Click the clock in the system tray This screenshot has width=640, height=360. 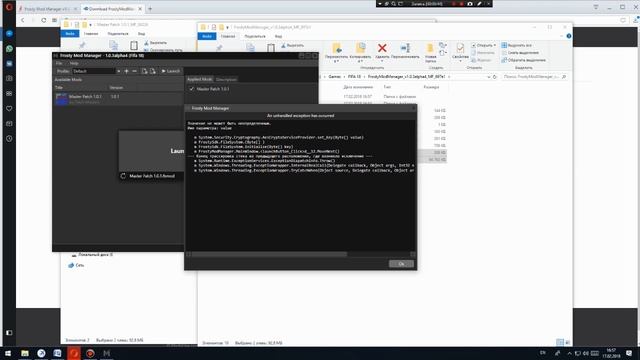[611, 353]
